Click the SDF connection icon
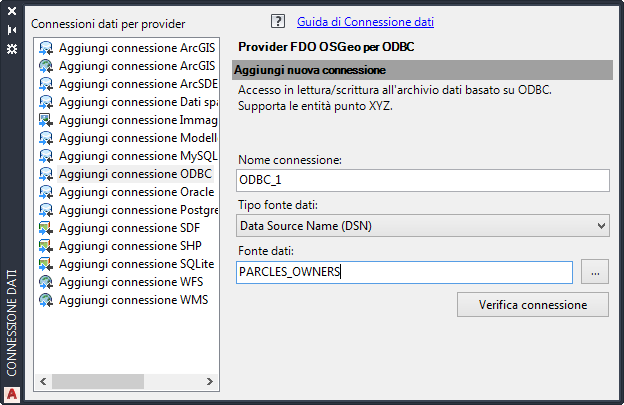Image resolution: width=624 pixels, height=405 pixels. point(45,228)
